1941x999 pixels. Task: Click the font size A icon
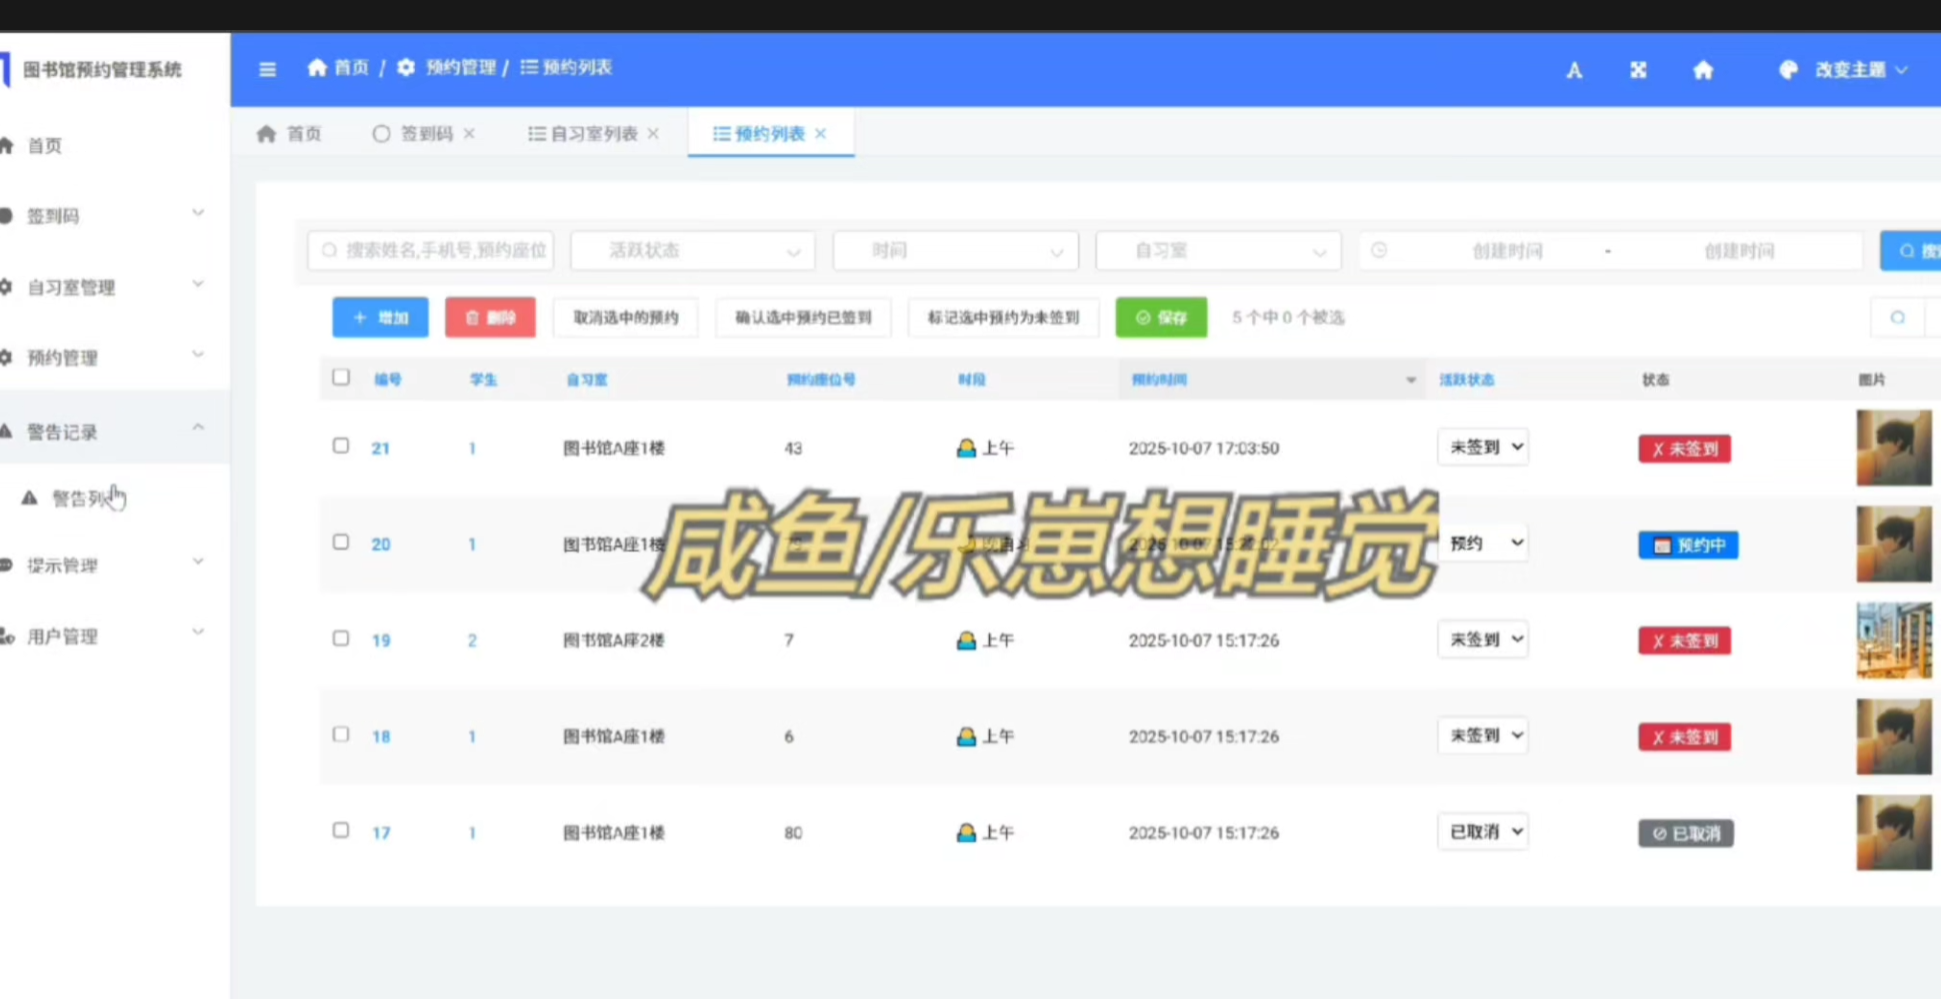pos(1574,70)
